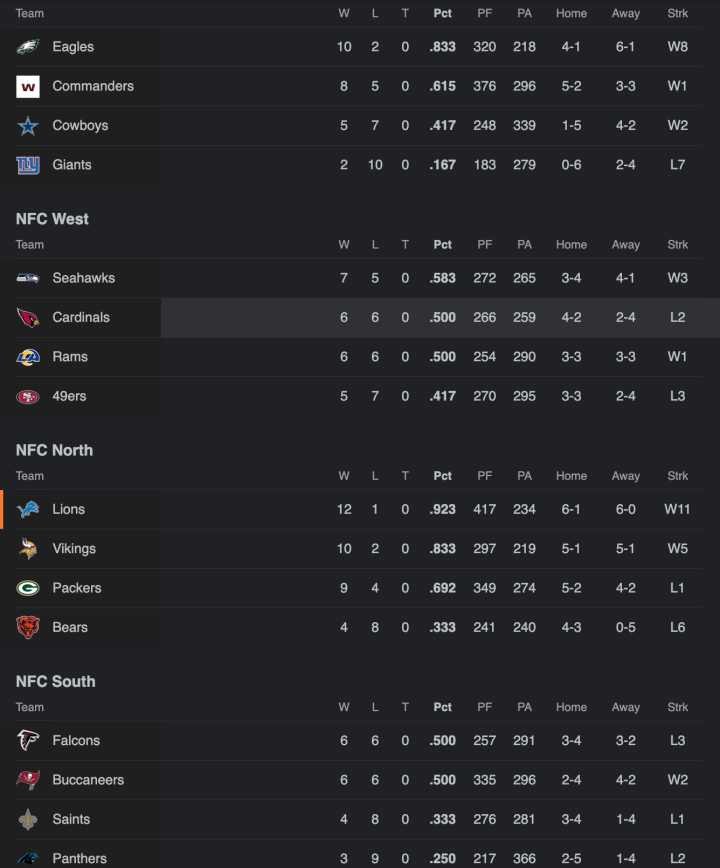Select the Packers G logo
This screenshot has height=868, width=720.
tap(28, 588)
